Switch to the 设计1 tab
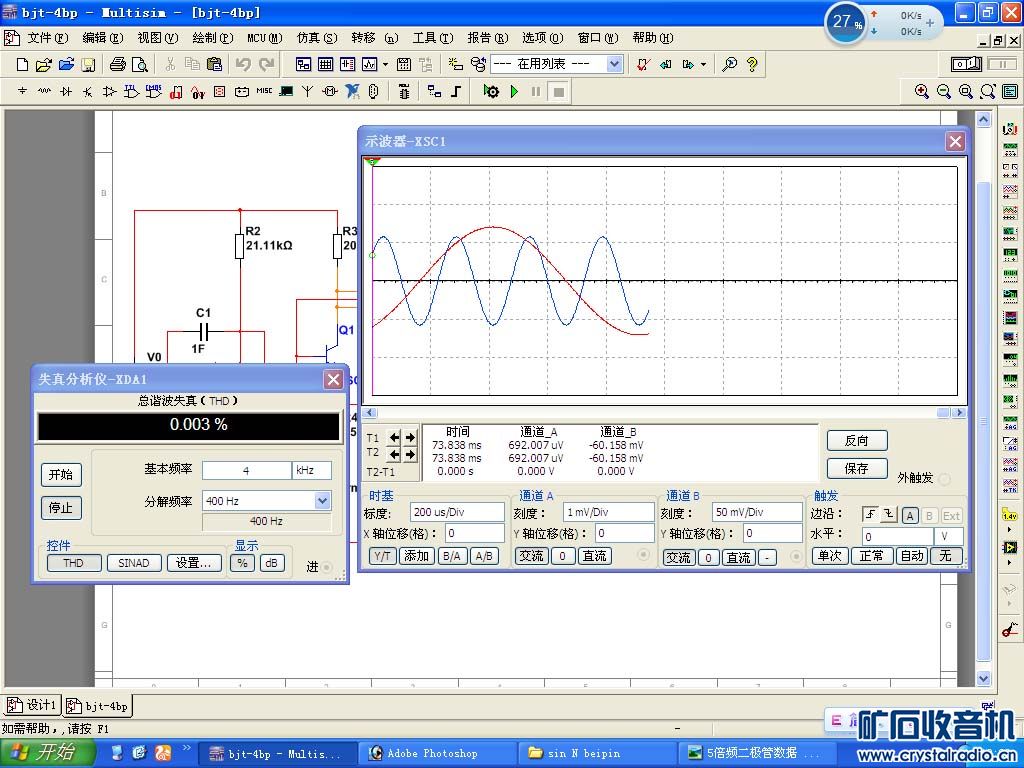The height and width of the screenshot is (768, 1024). 33,705
